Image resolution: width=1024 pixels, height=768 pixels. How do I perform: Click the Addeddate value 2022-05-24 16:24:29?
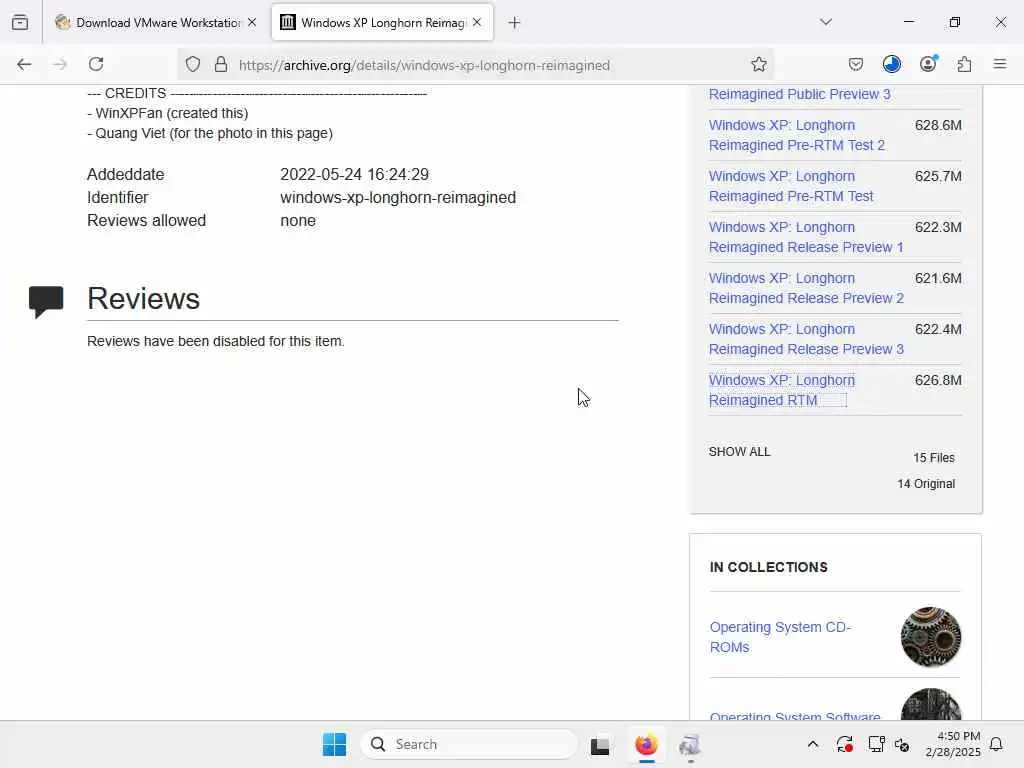[x=355, y=174]
